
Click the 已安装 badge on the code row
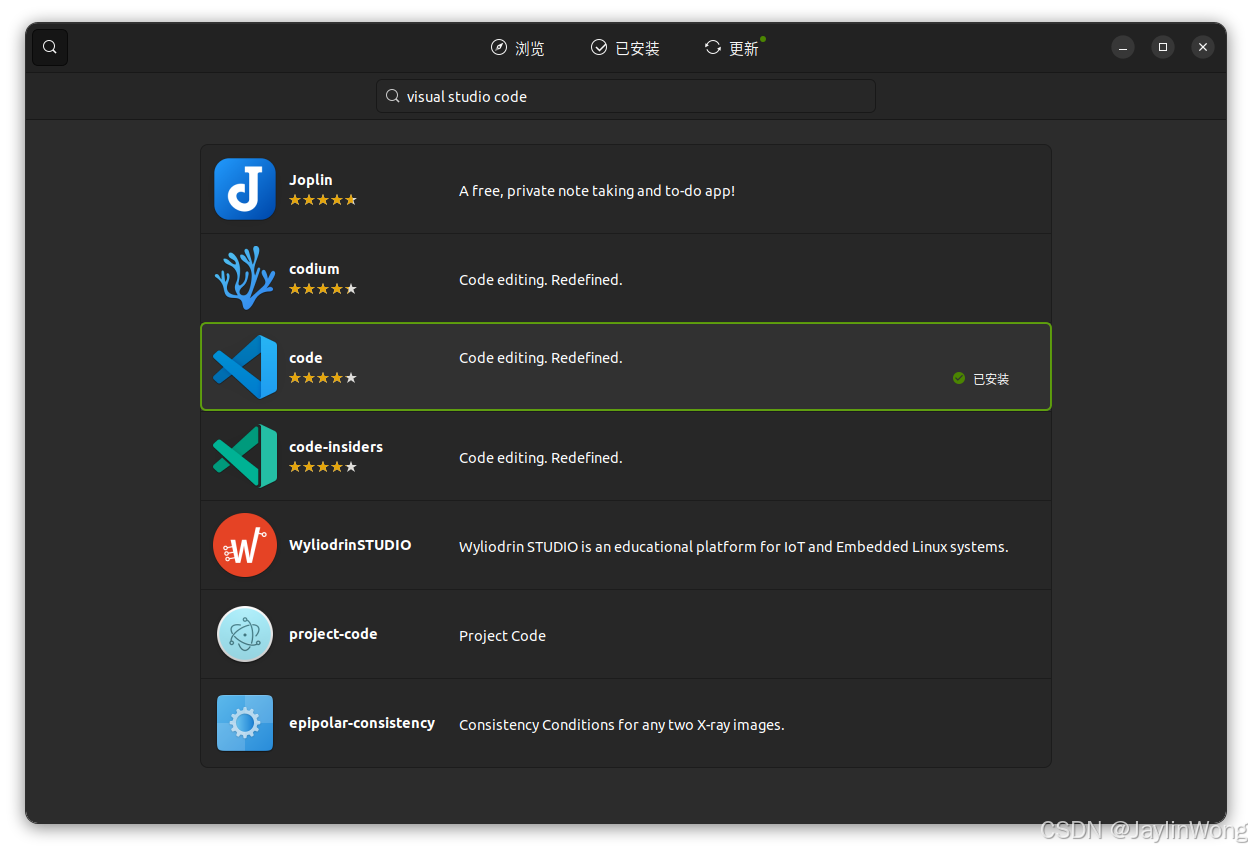tap(981, 379)
